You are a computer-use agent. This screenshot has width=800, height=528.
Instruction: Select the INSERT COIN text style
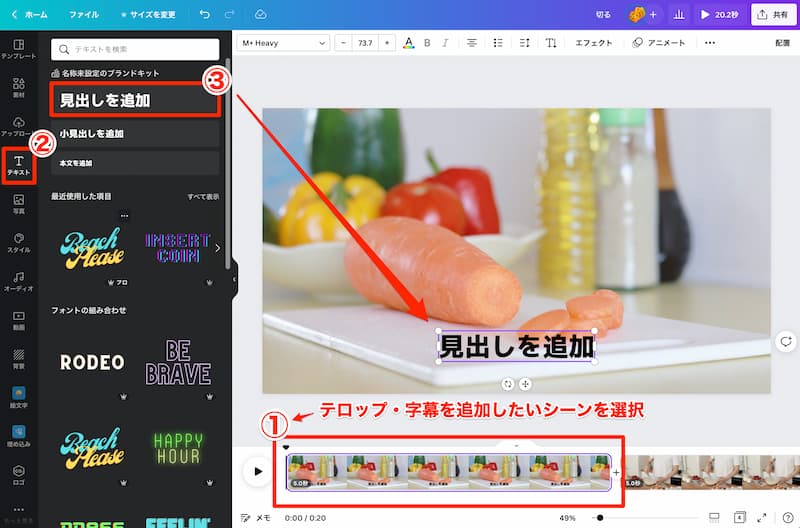[178, 248]
